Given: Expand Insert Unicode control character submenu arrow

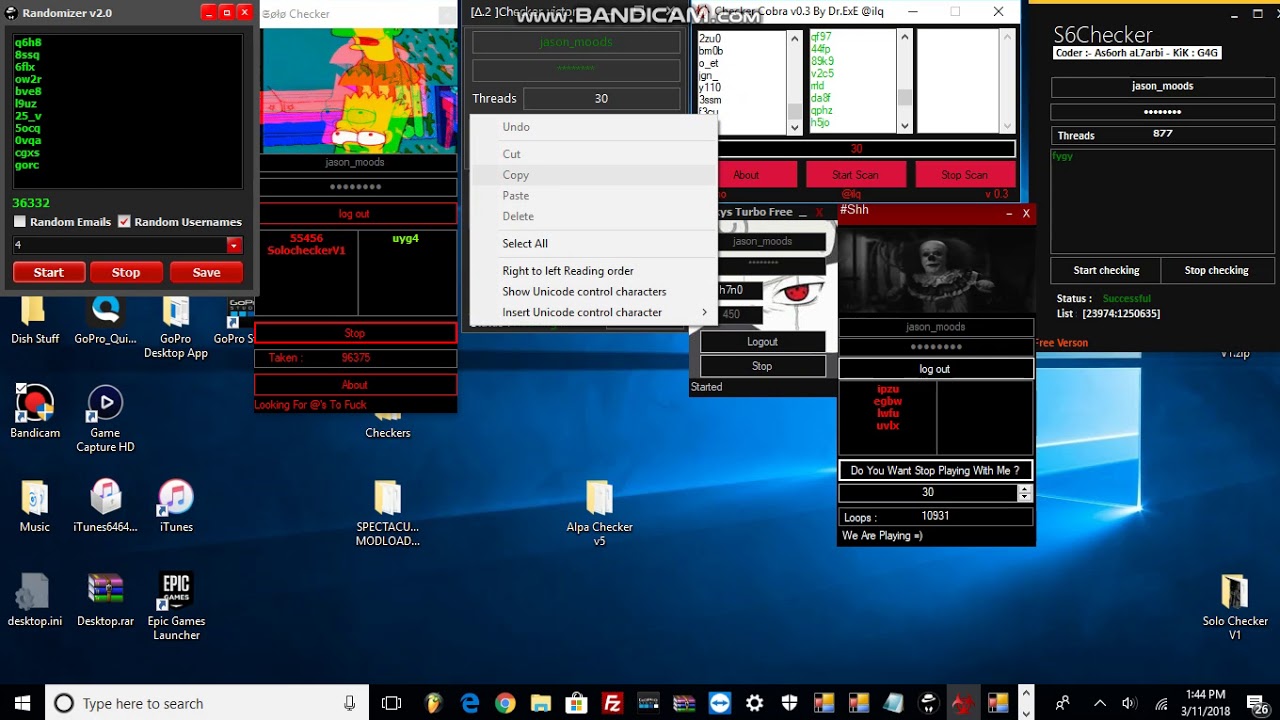Looking at the screenshot, I should coord(704,312).
